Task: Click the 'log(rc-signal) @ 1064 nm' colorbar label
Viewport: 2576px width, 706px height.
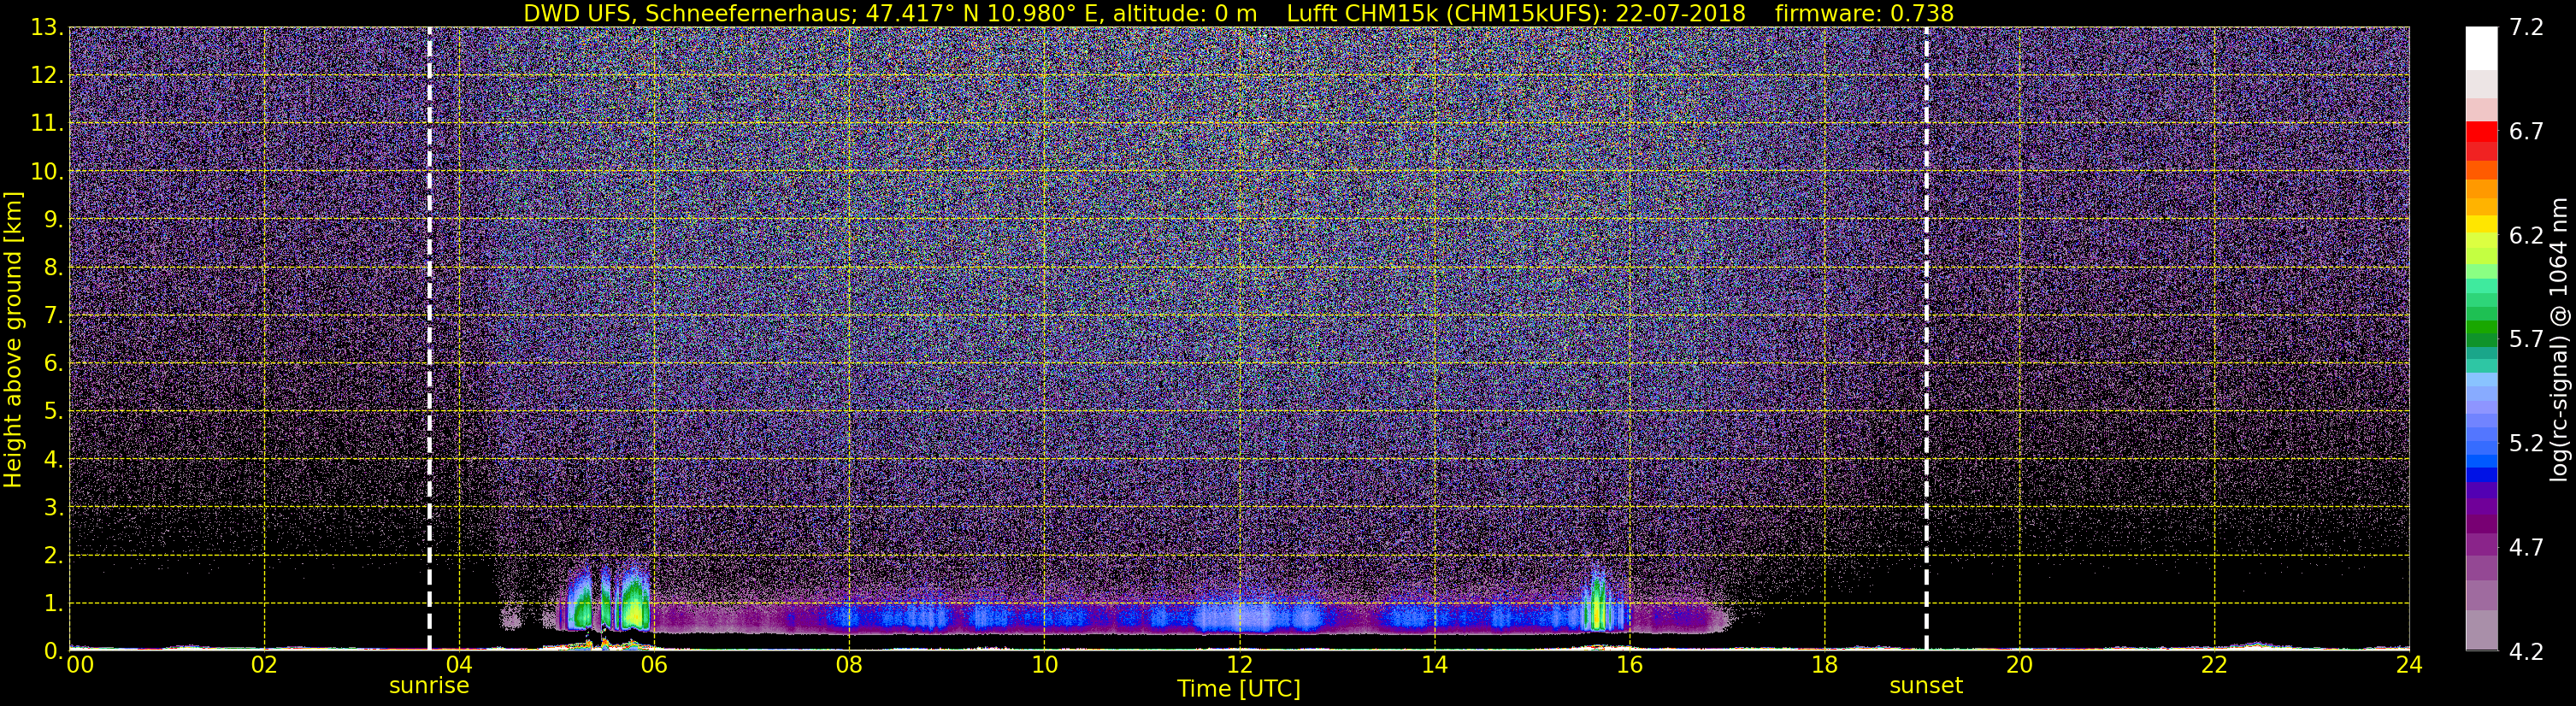Action: 2558,340
